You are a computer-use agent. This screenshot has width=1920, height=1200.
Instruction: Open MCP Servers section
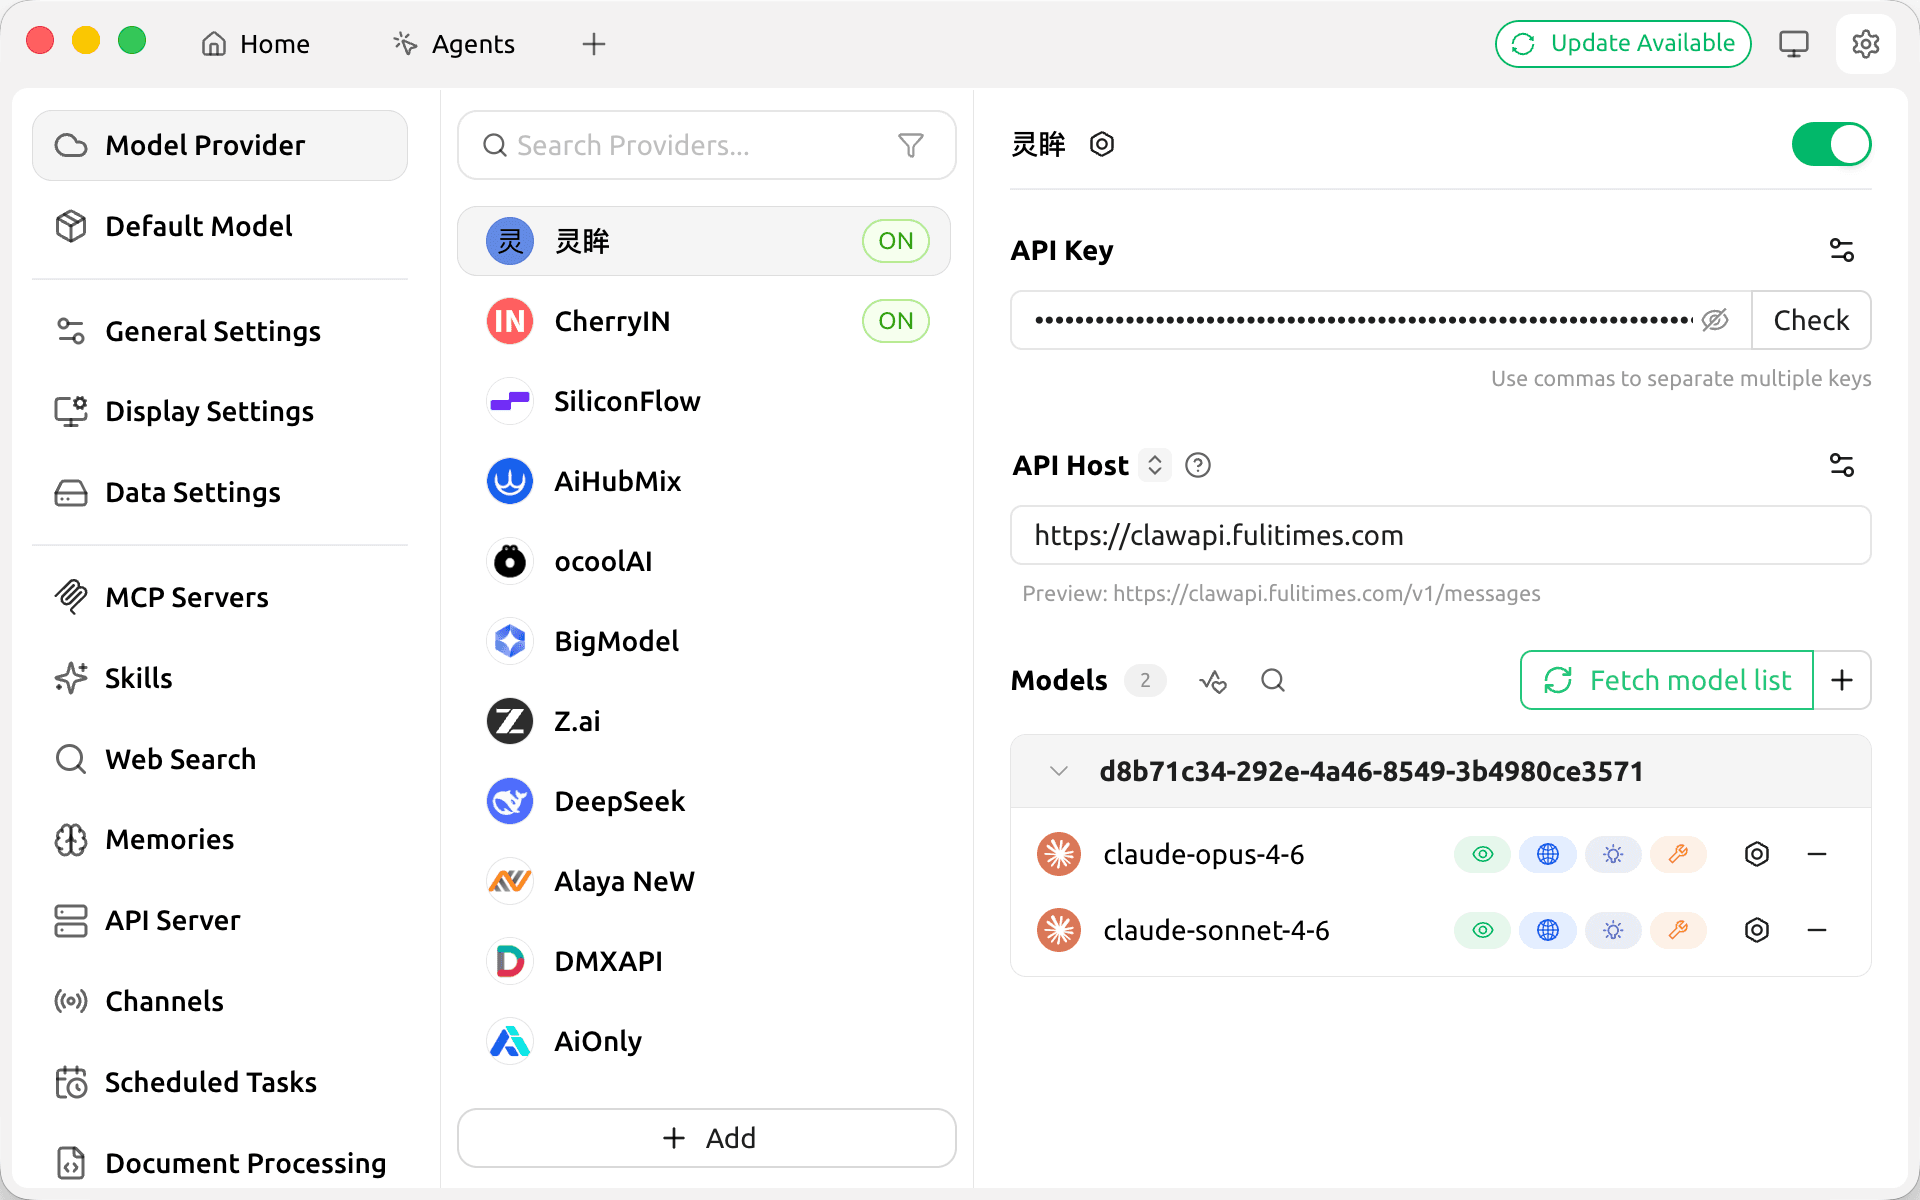tap(220, 597)
